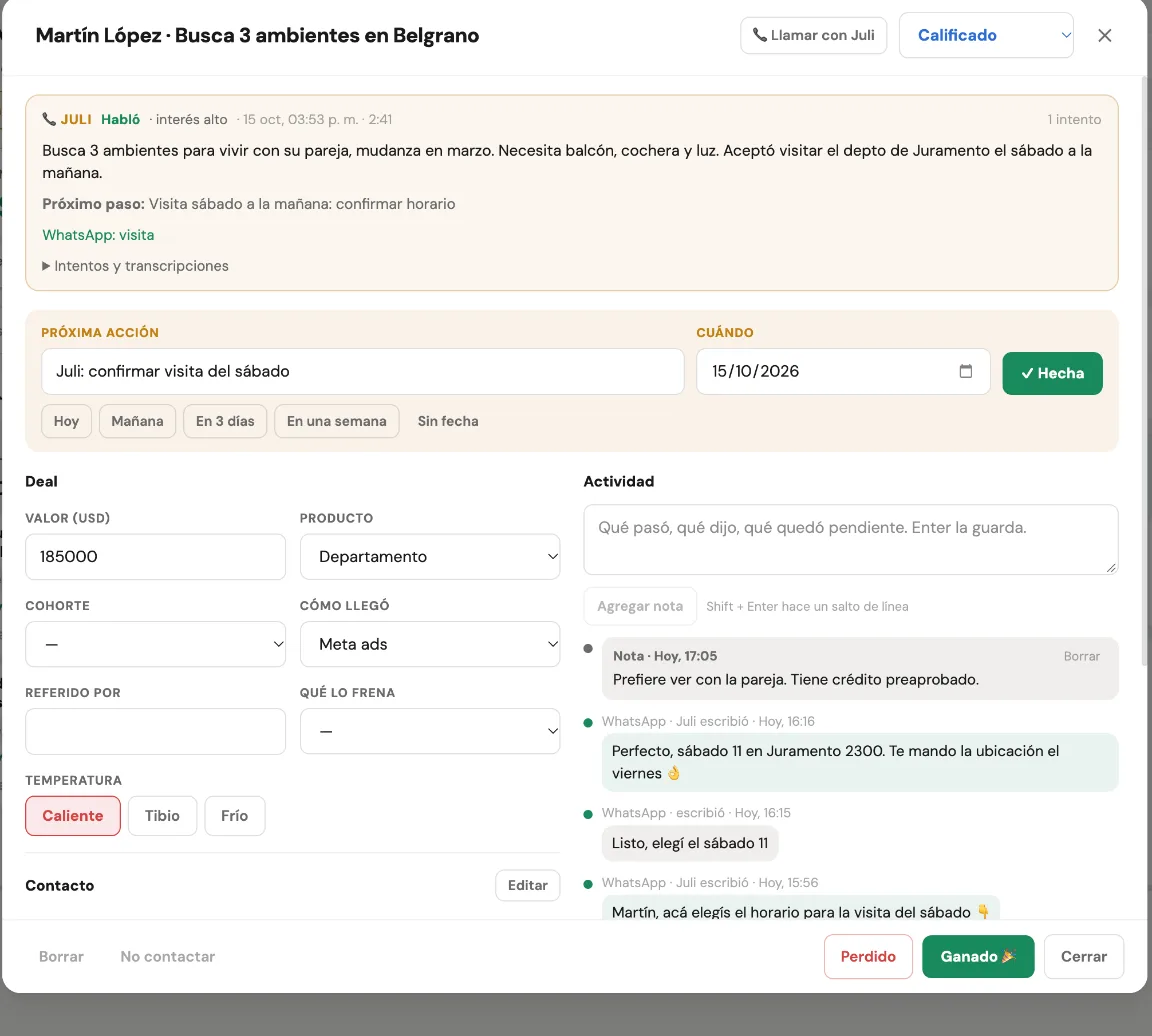Click the Próximo paso line
Image resolution: width=1152 pixels, height=1036 pixels.
point(248,204)
